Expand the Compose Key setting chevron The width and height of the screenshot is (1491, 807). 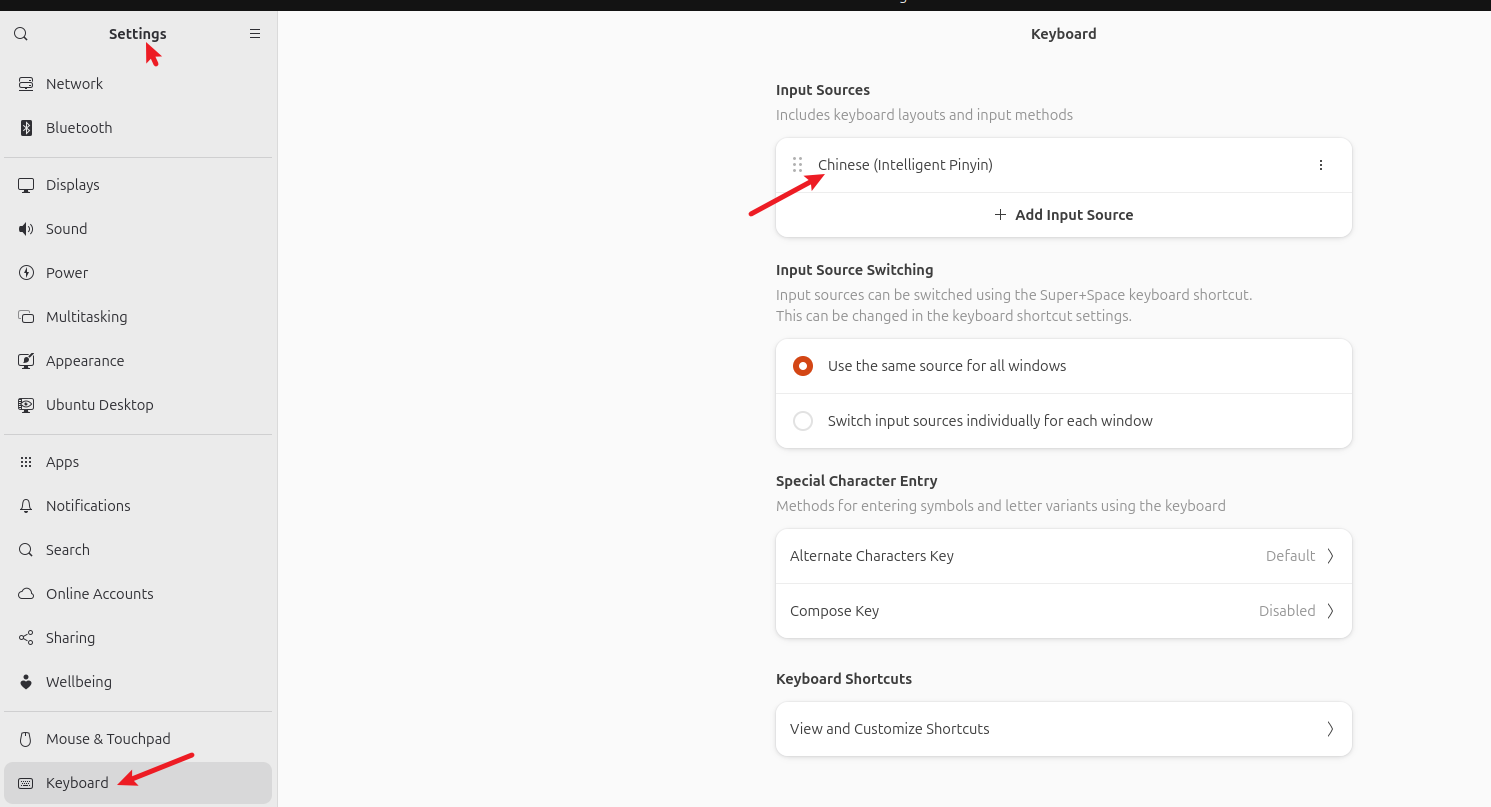[1330, 611]
